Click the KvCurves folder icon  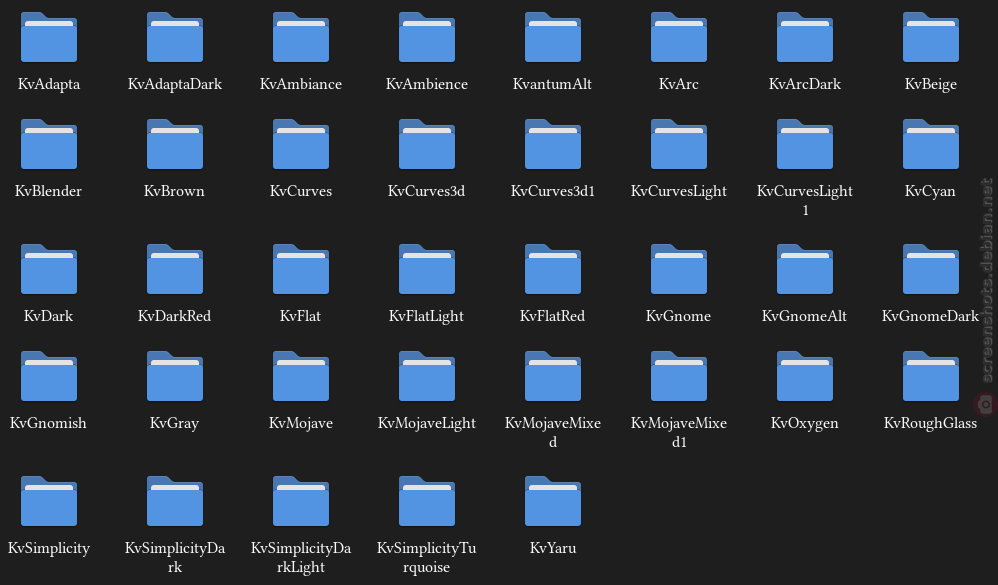click(301, 144)
